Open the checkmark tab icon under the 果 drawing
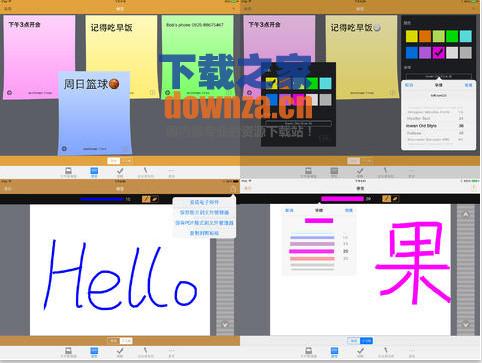This screenshot has width=482, height=363. [360, 351]
